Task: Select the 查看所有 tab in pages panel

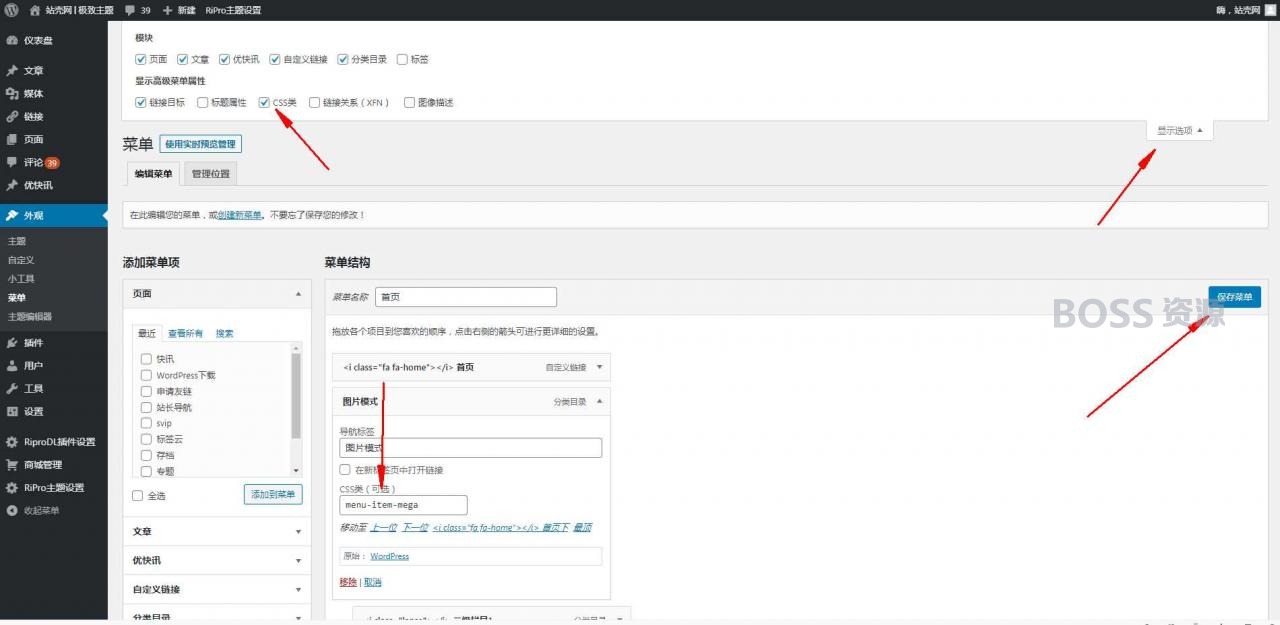Action: [185, 333]
